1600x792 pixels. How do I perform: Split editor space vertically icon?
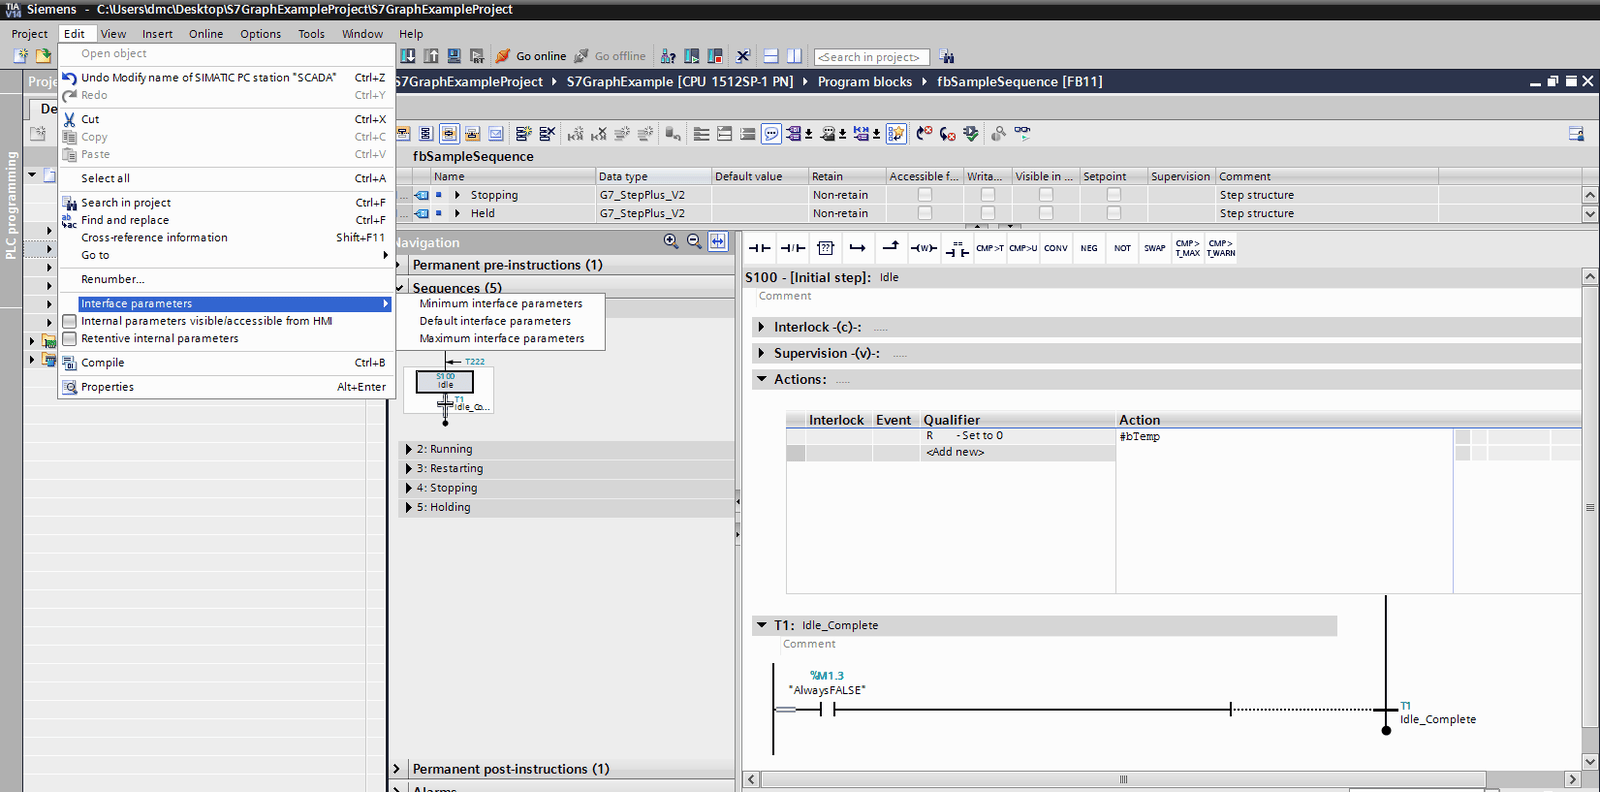(794, 56)
